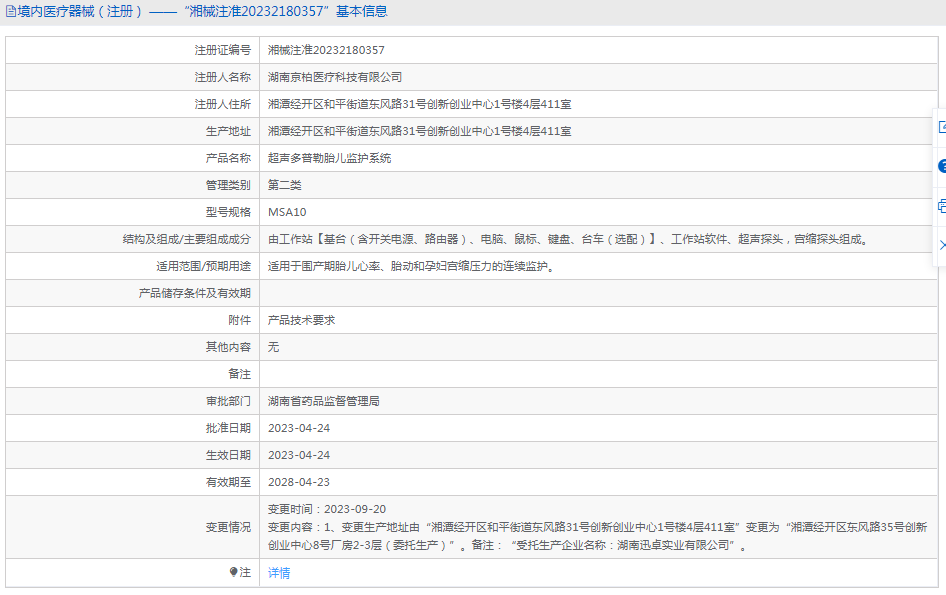Select the 有效期至 row label
The height and width of the screenshot is (595, 946).
tap(228, 482)
